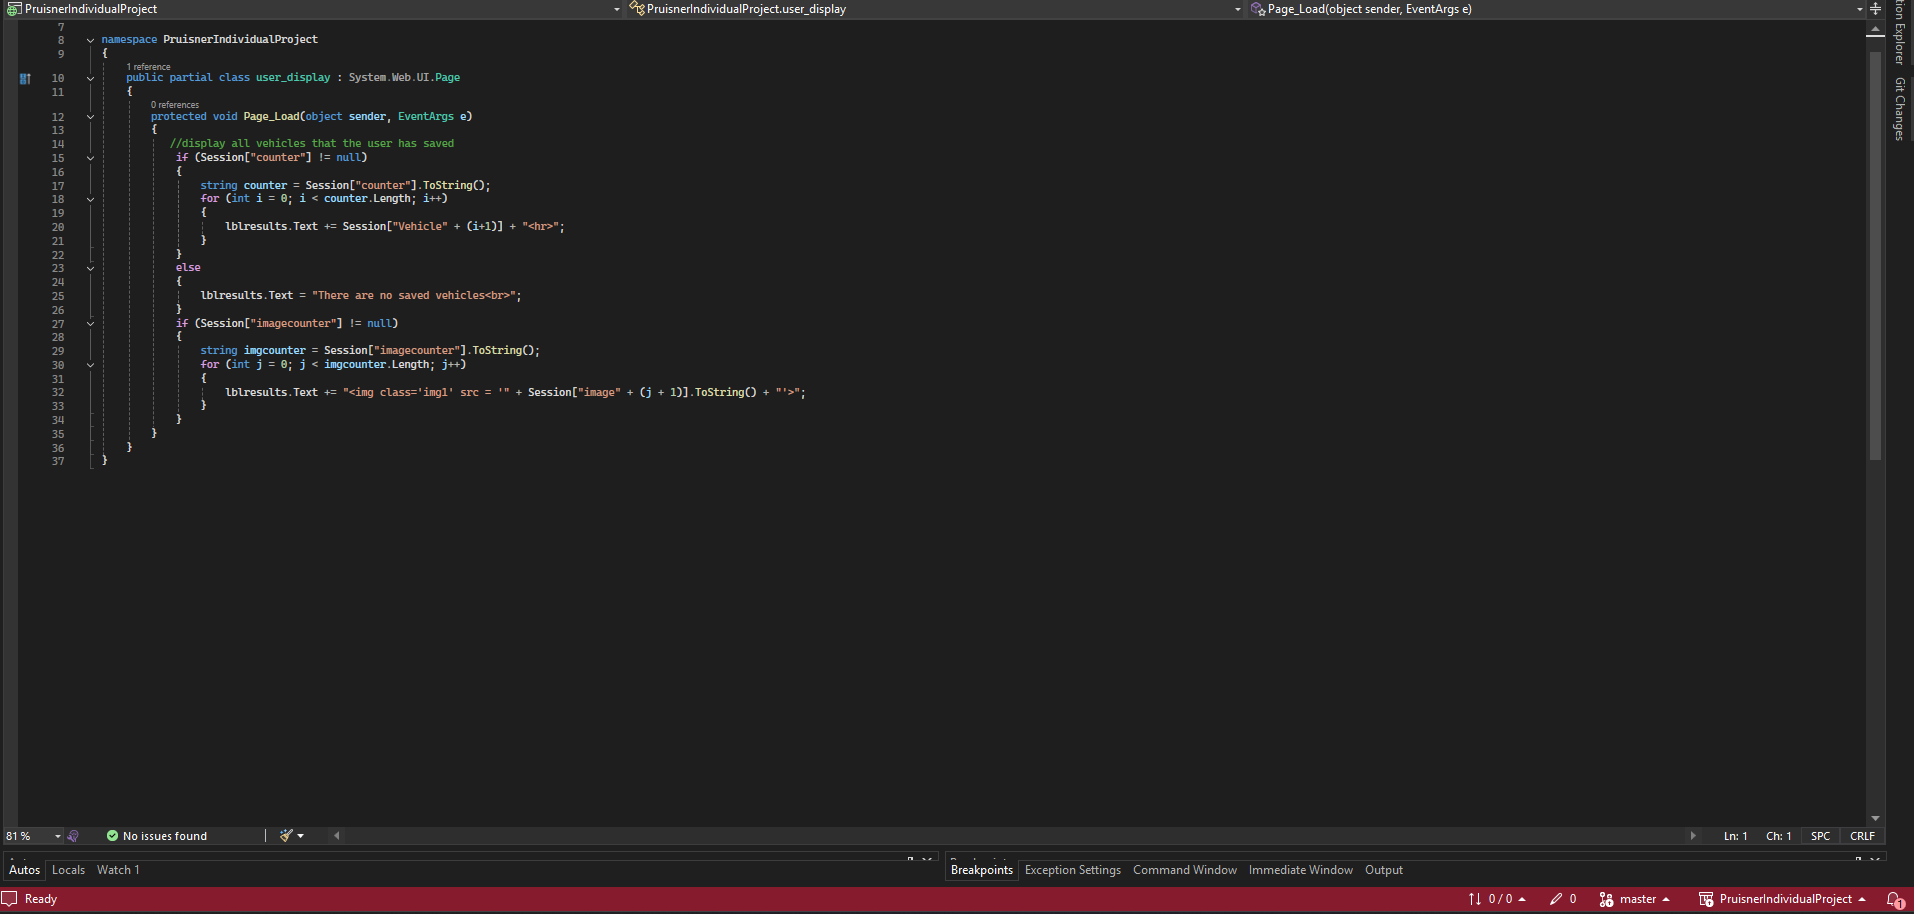
Task: Click the Ch: 1 character indicator
Action: 1778,836
